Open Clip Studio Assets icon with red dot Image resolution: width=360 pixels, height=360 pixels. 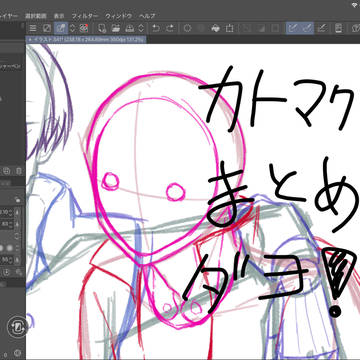pyautogui.click(x=84, y=28)
